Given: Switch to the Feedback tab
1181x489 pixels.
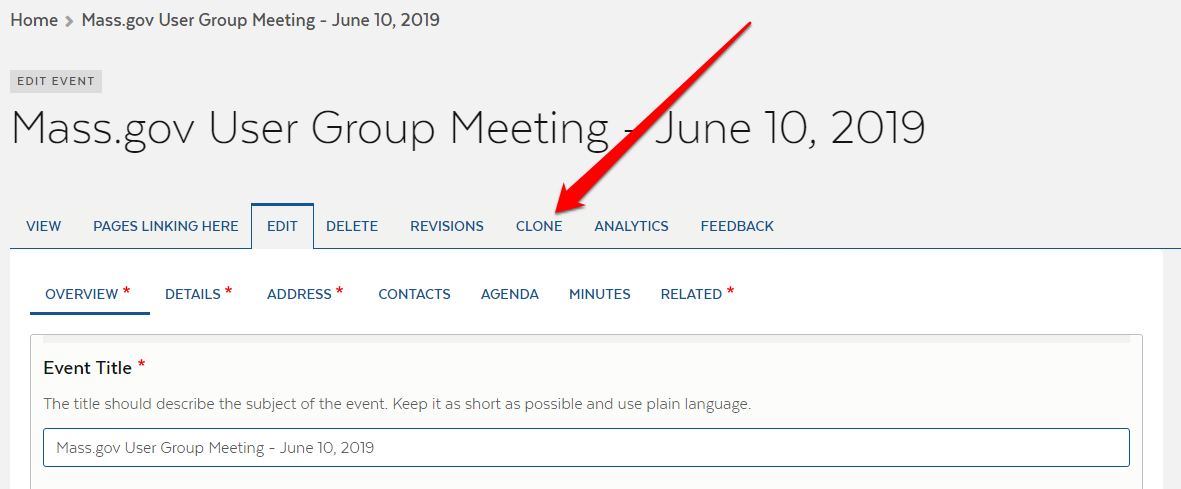Looking at the screenshot, I should pos(737,226).
